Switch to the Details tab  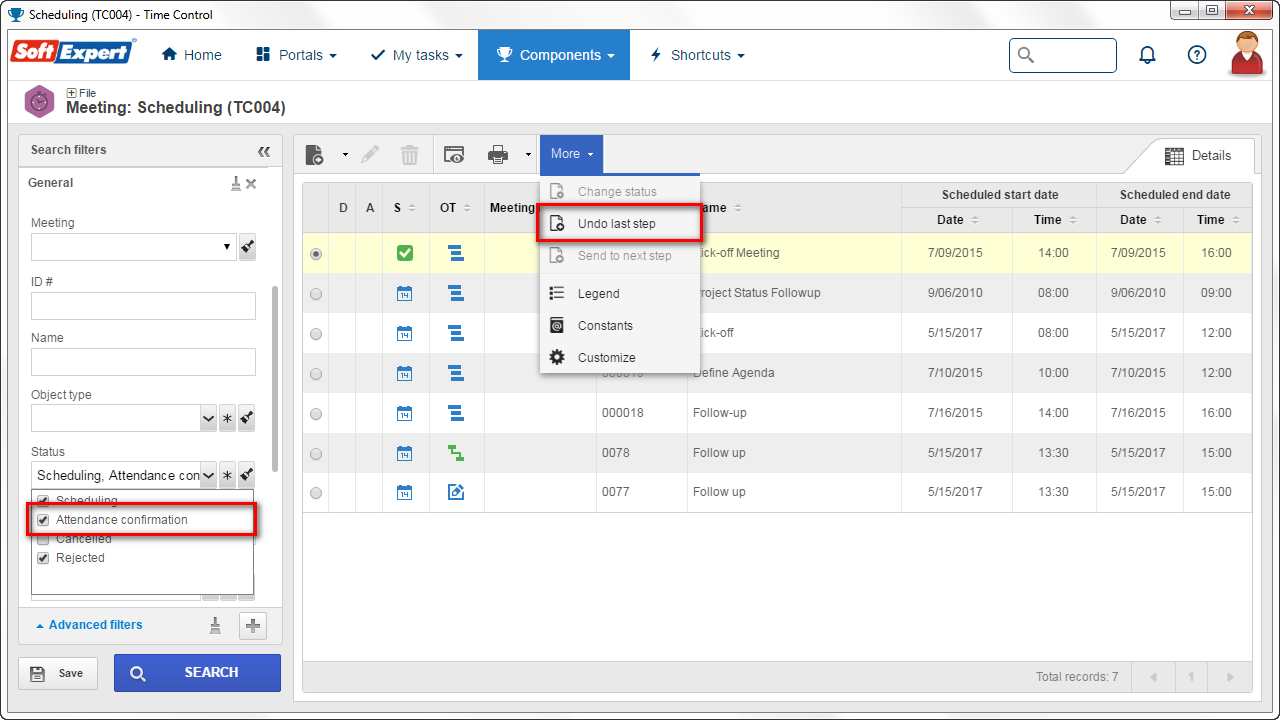point(1198,156)
